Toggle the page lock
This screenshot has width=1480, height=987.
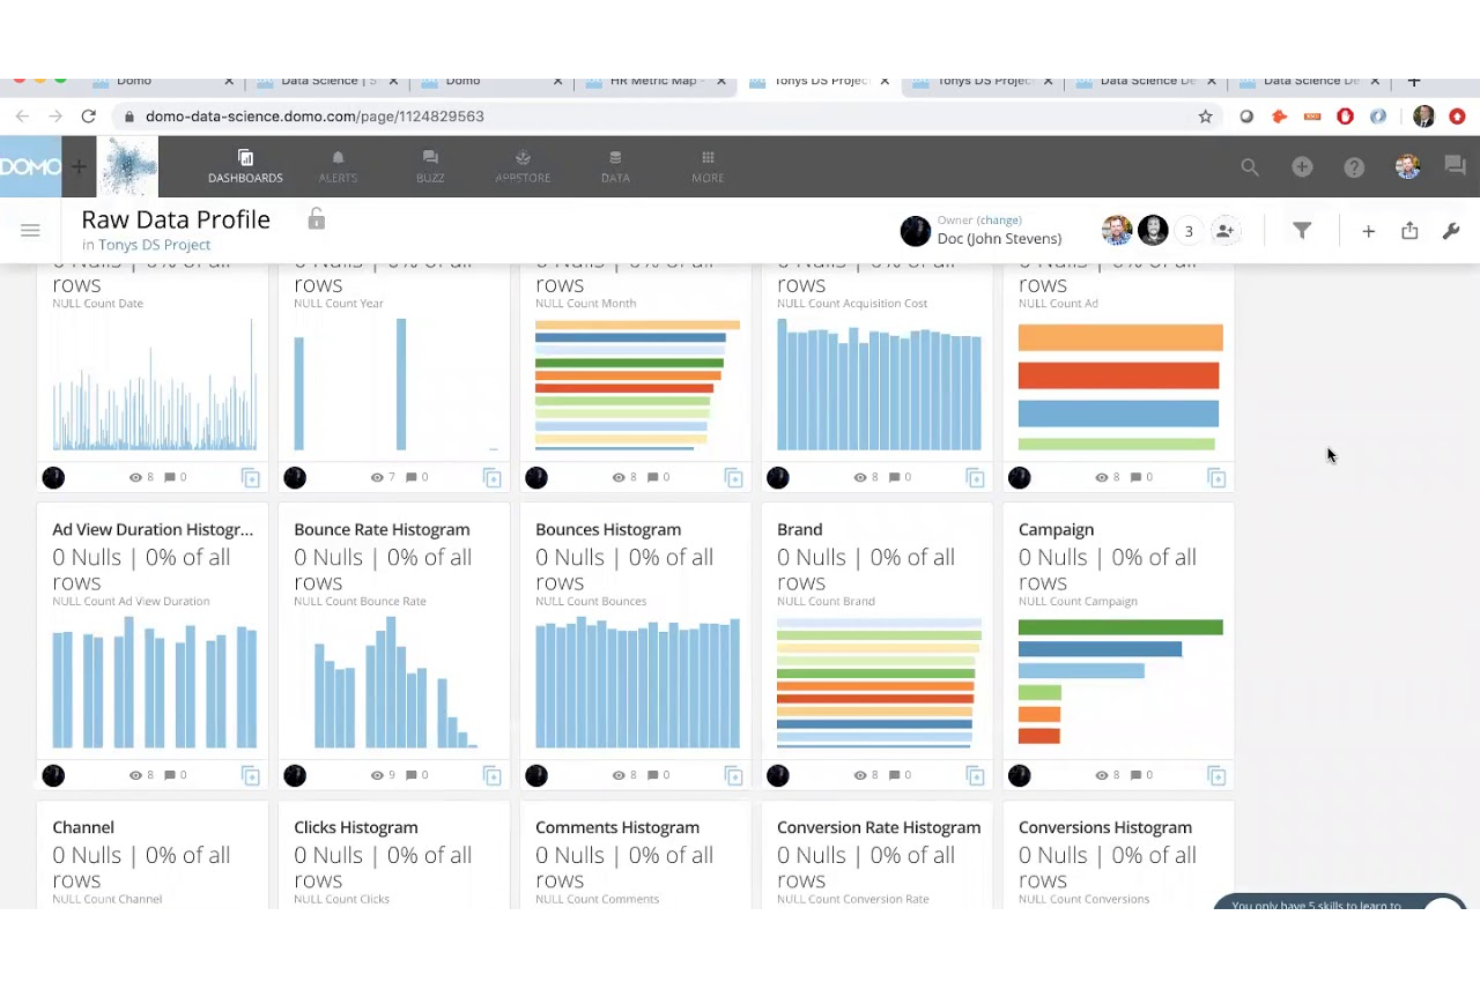point(316,218)
